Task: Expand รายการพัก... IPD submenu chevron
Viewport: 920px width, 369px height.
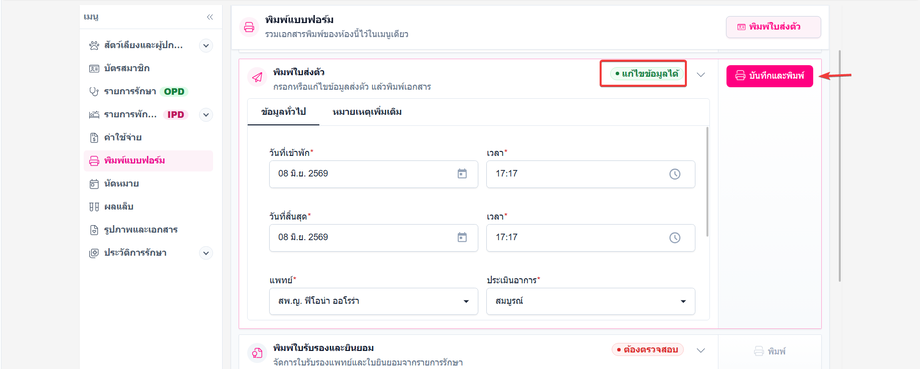Action: pos(205,114)
